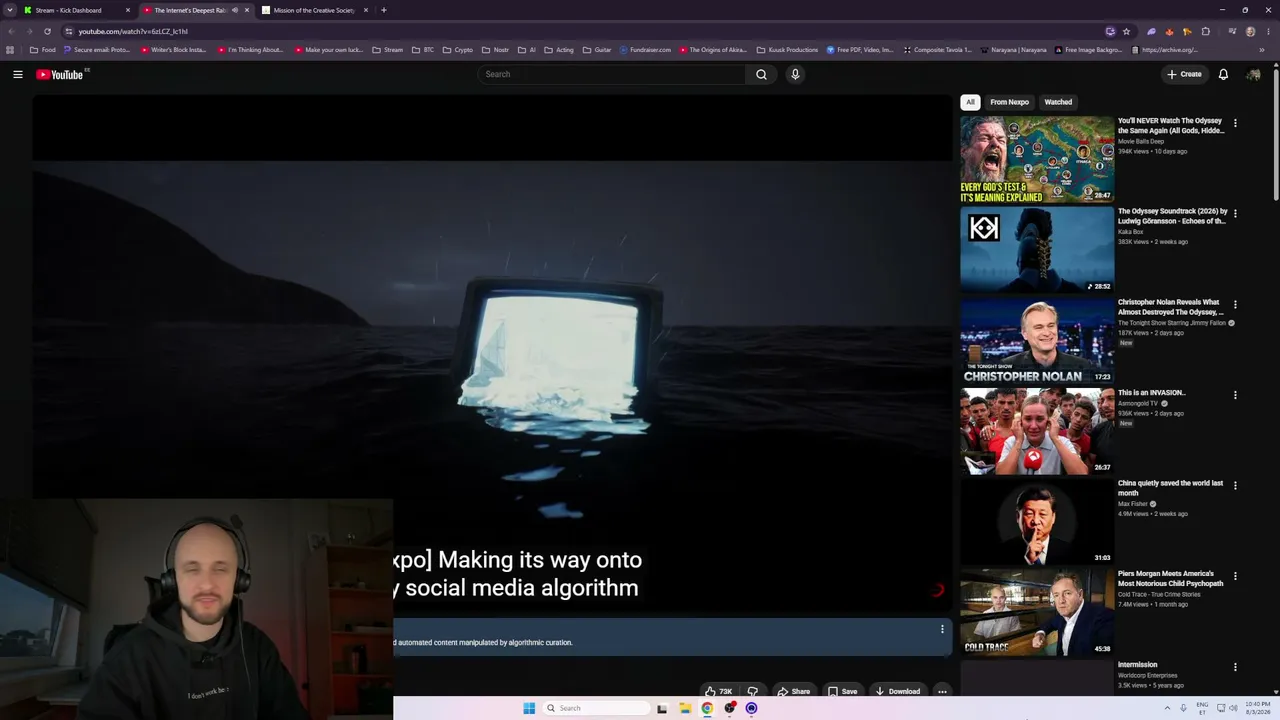The width and height of the screenshot is (1280, 720).
Task: Open the Chrome extensions puzzle icon
Action: pyautogui.click(x=1205, y=31)
